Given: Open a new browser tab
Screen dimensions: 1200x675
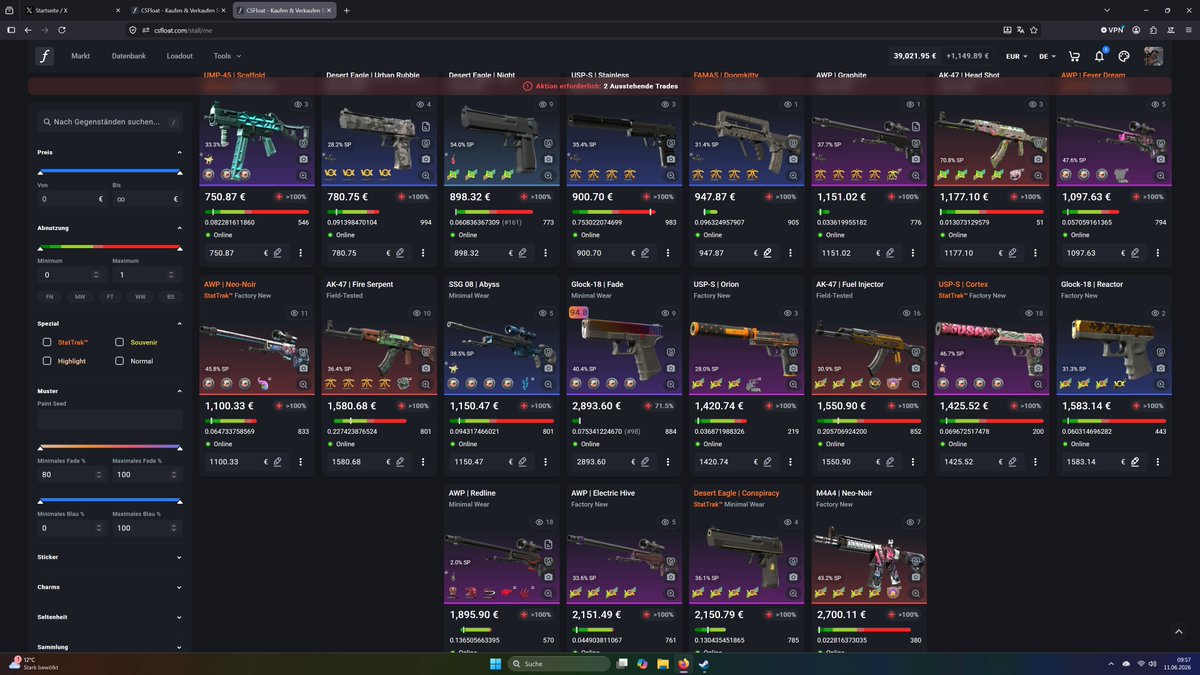Looking at the screenshot, I should pos(347,10).
